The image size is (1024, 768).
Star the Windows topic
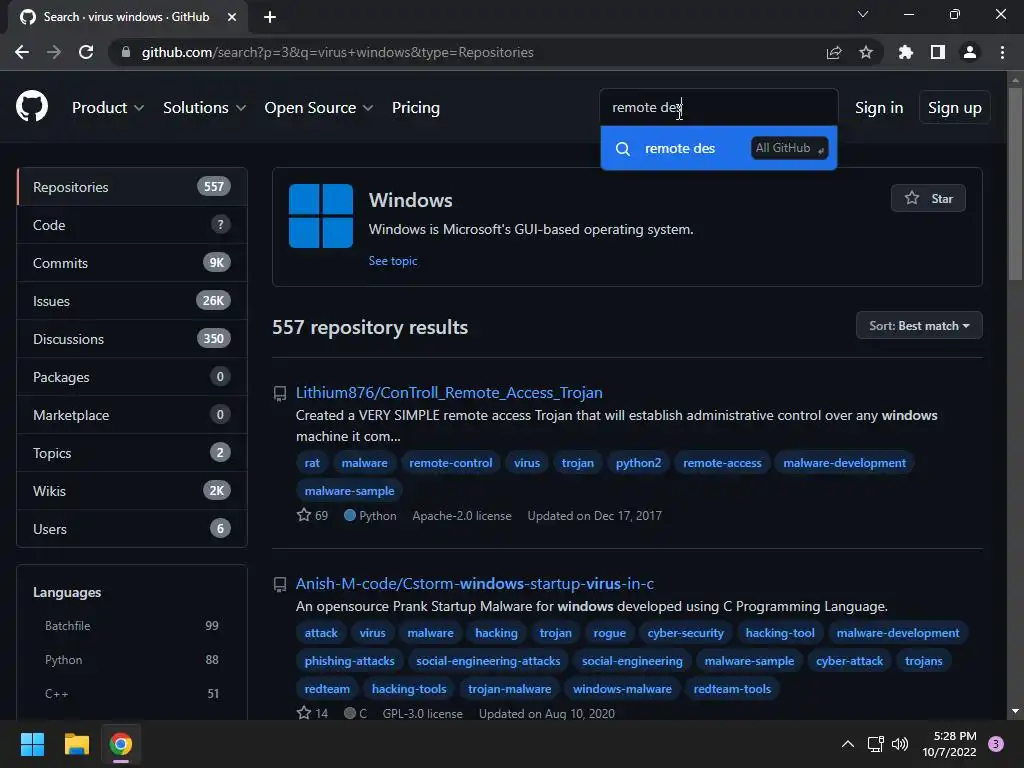click(928, 199)
